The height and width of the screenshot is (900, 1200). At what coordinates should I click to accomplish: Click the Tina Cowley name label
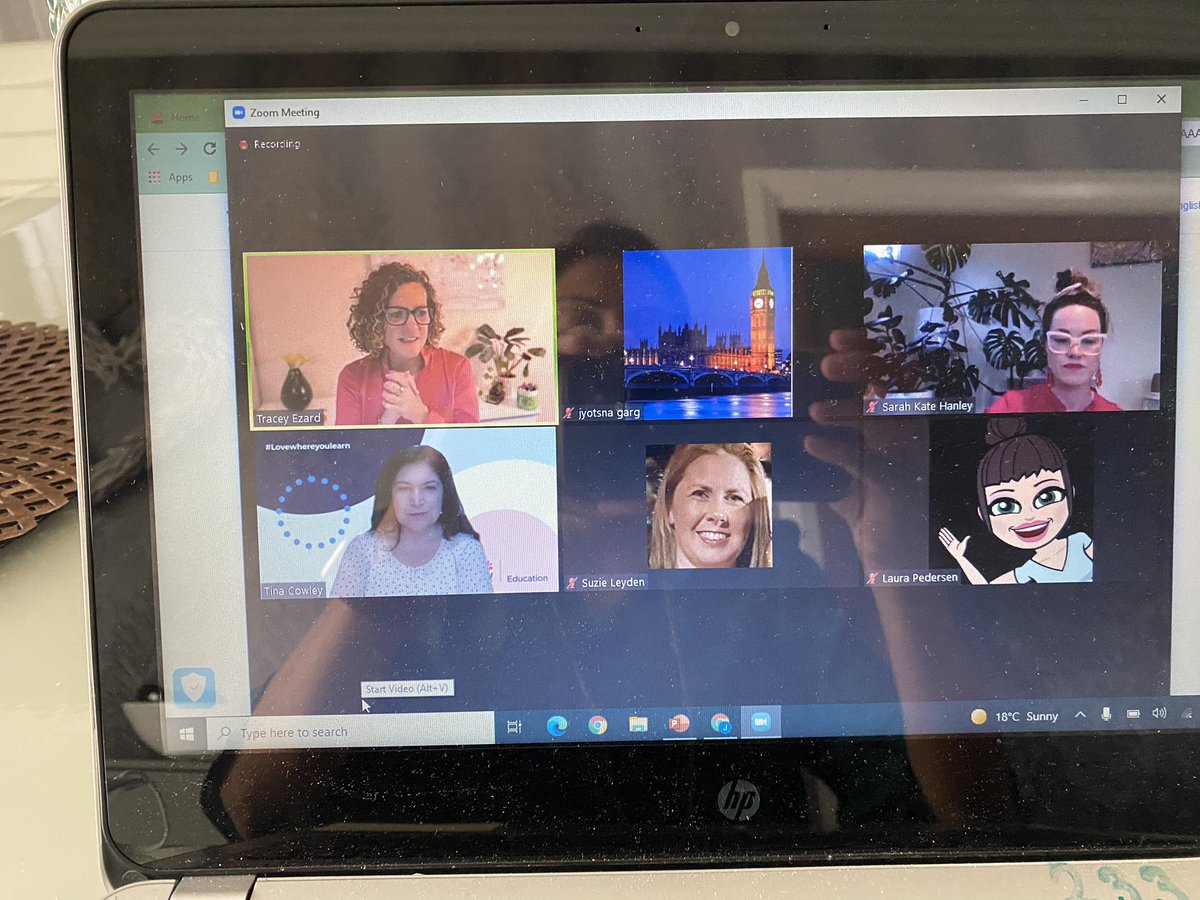pos(293,591)
